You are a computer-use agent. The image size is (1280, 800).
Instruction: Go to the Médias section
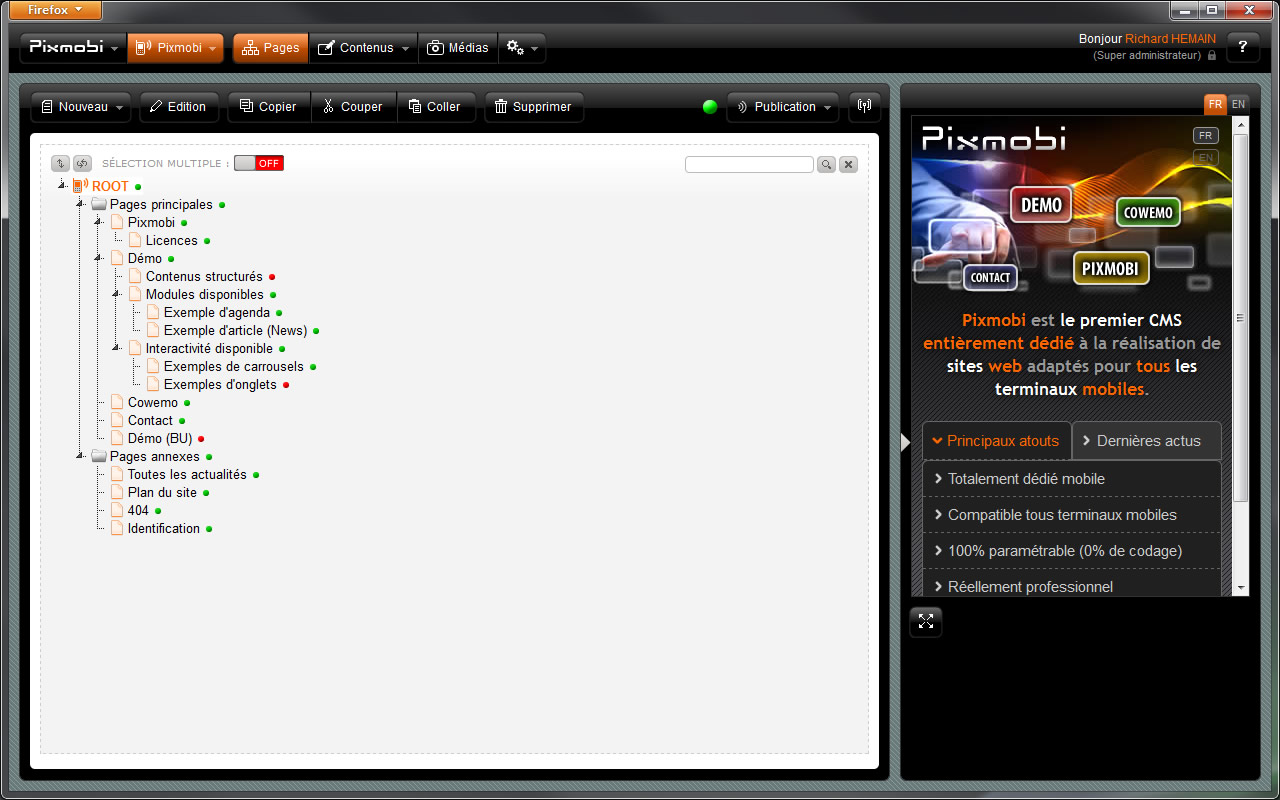[x=458, y=48]
